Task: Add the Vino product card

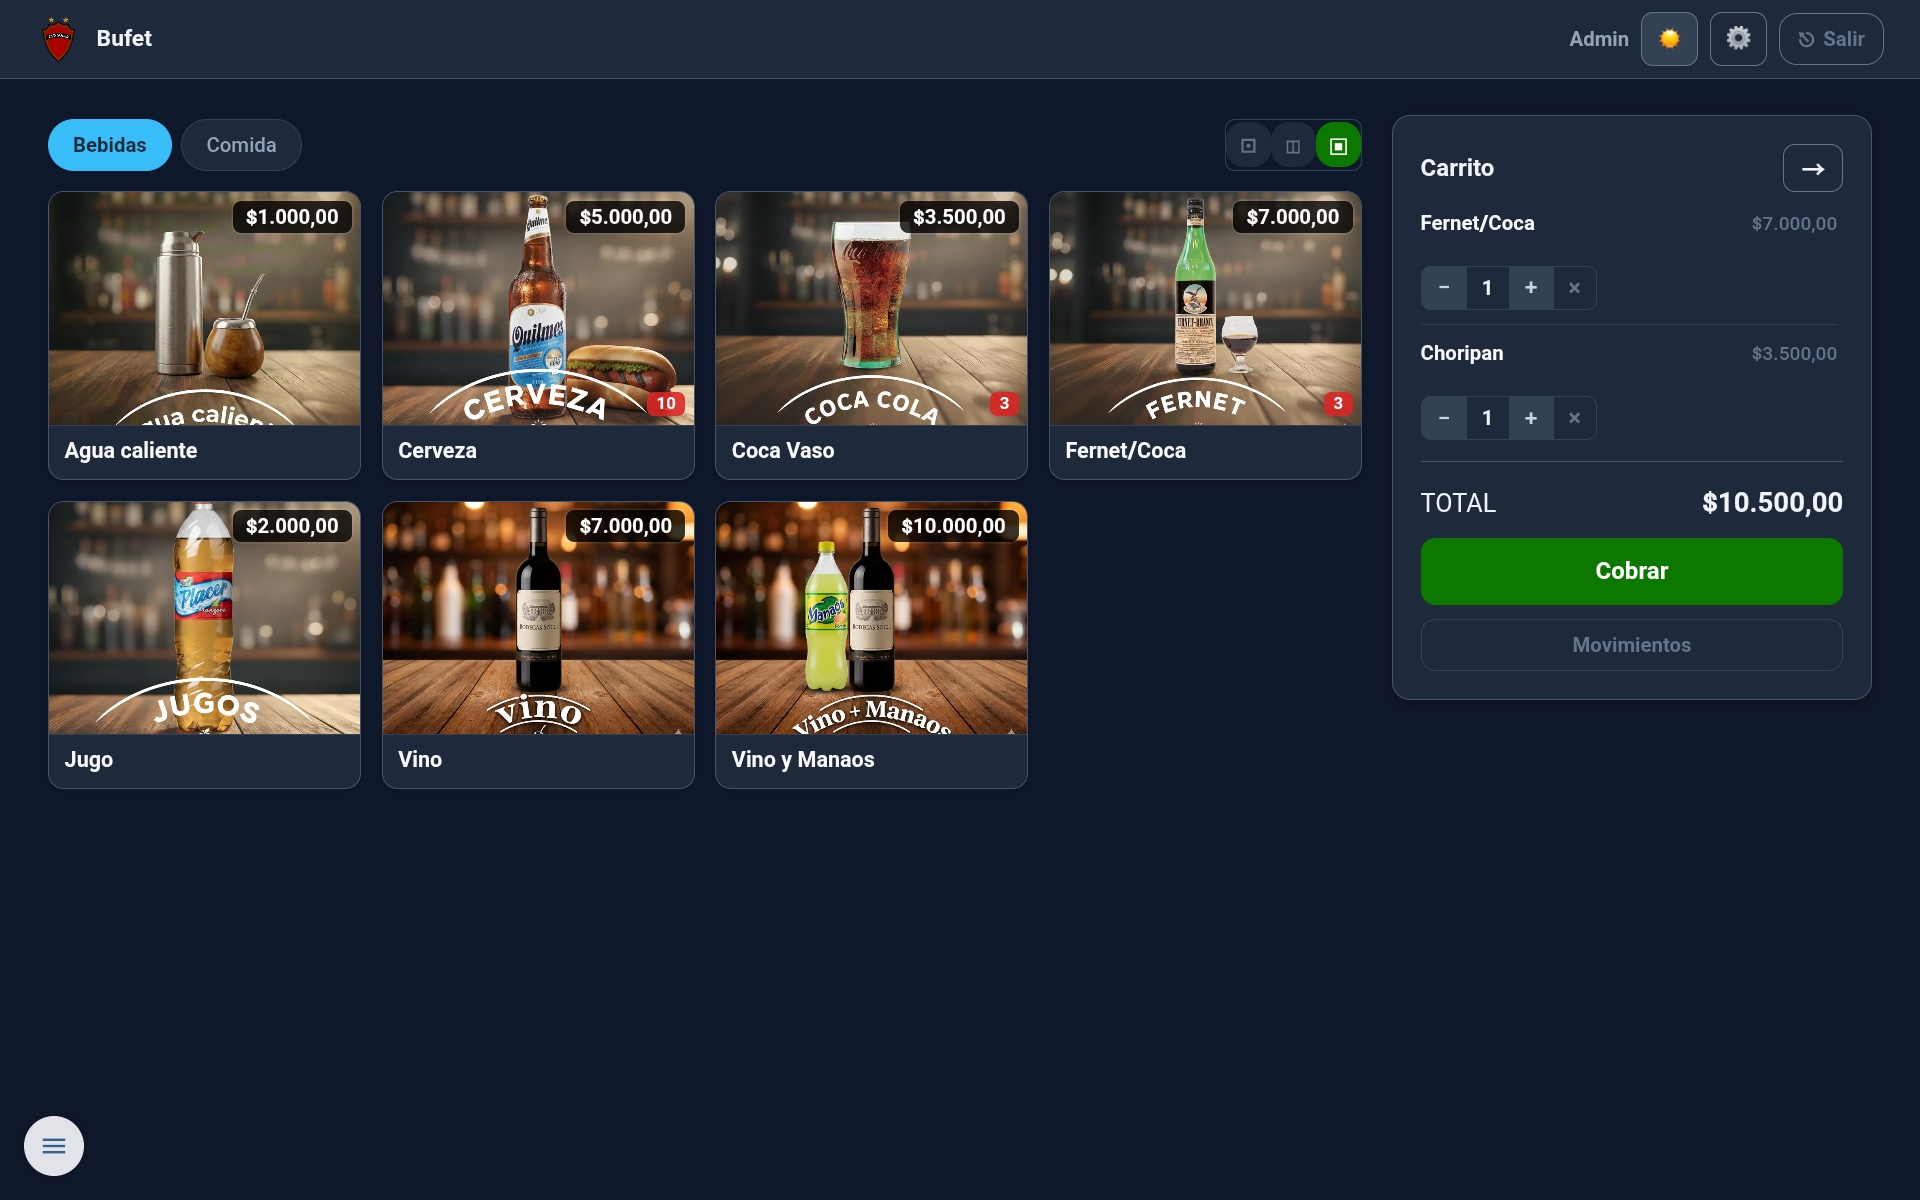Action: [538, 645]
